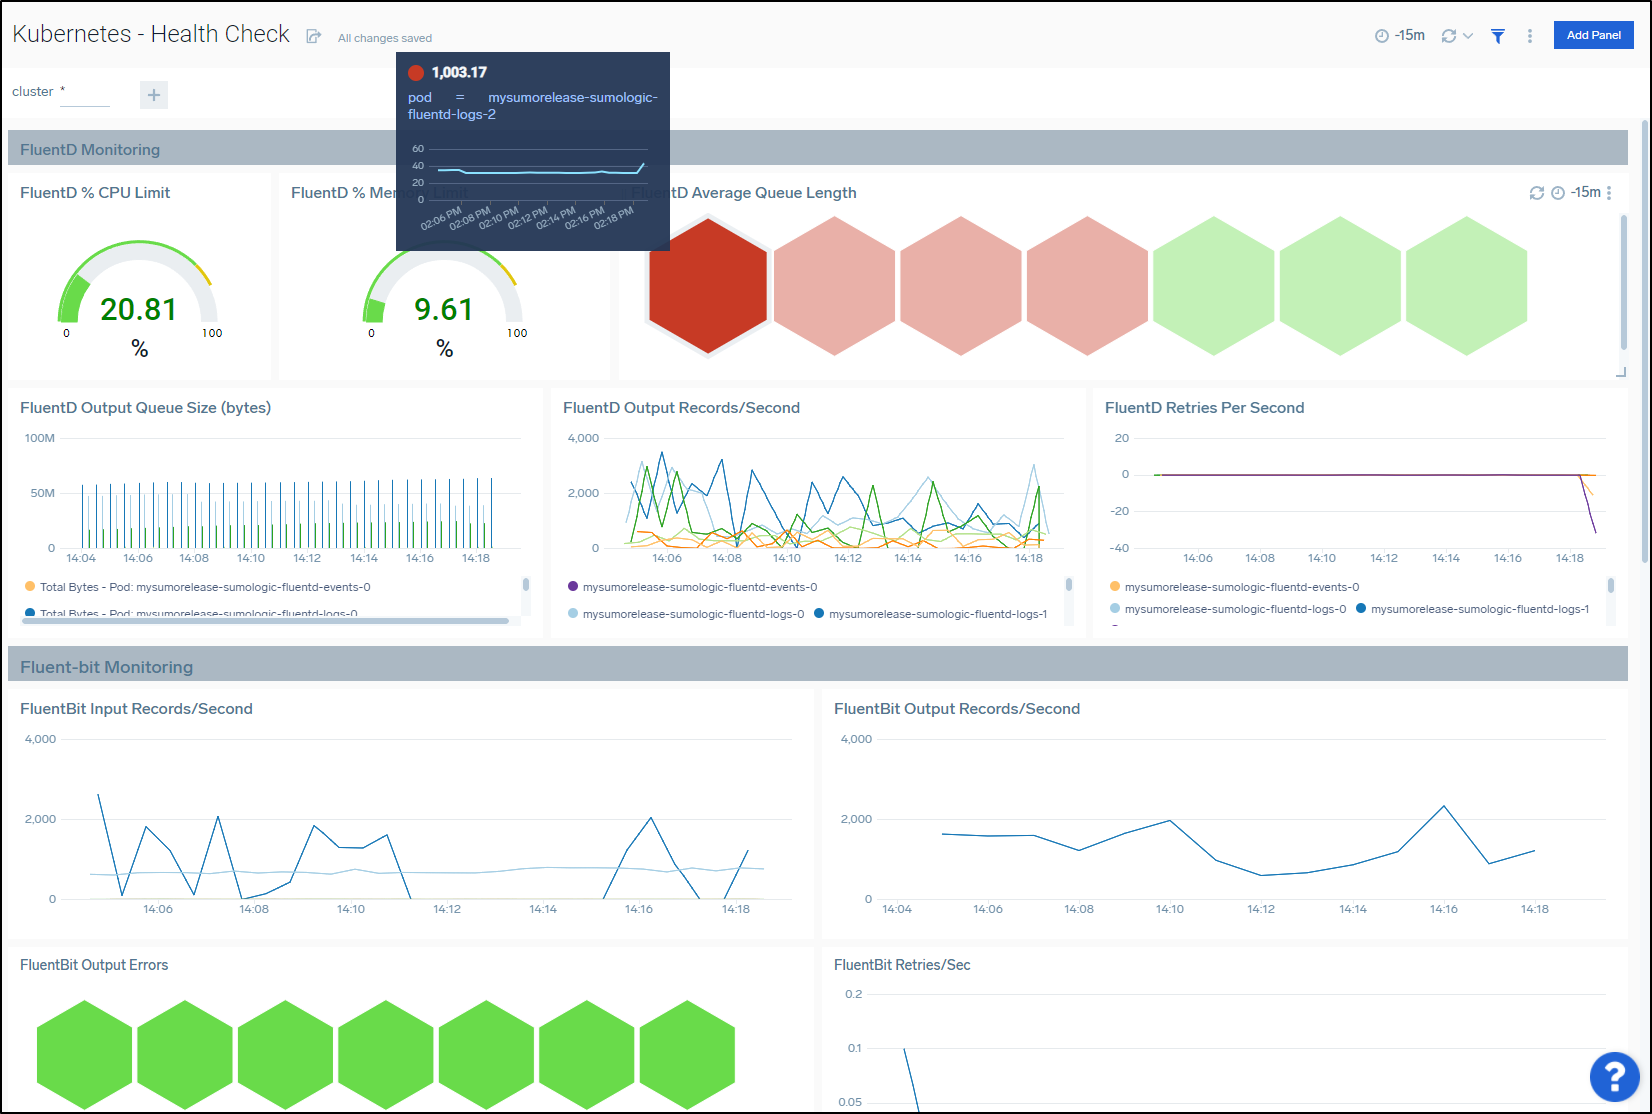Image resolution: width=1652 pixels, height=1114 pixels.
Task: Click the FluentD Output Queue Size panel title
Action: pyautogui.click(x=146, y=408)
